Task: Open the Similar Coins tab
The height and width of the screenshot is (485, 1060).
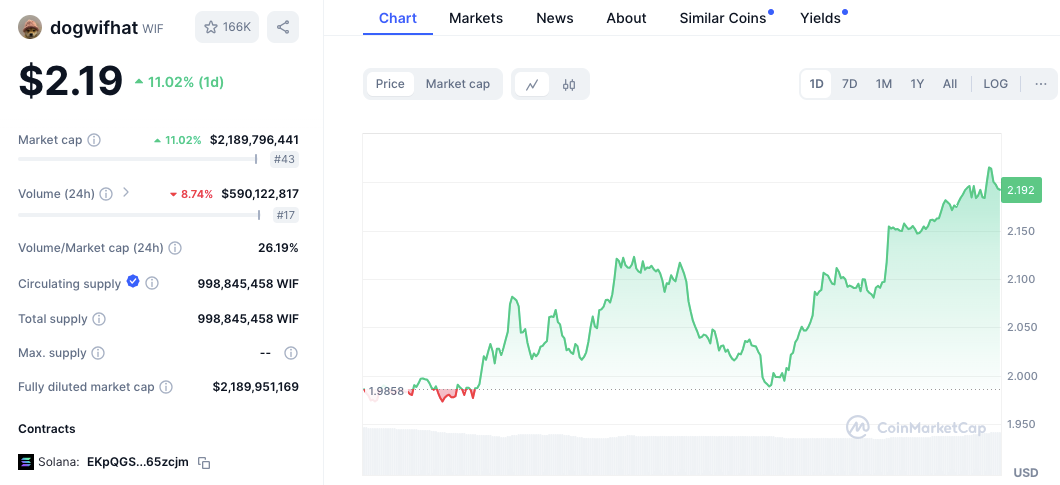Action: pos(723,18)
